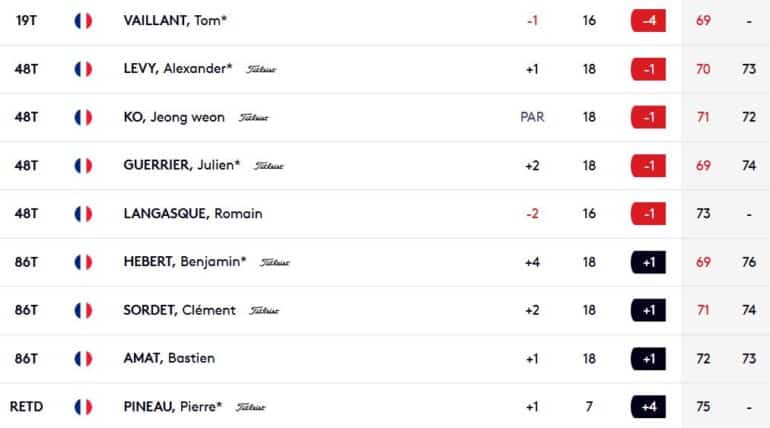Click the Titleist logo beside LEVY, Alexander
The width and height of the screenshot is (770, 428).
[x=261, y=69]
